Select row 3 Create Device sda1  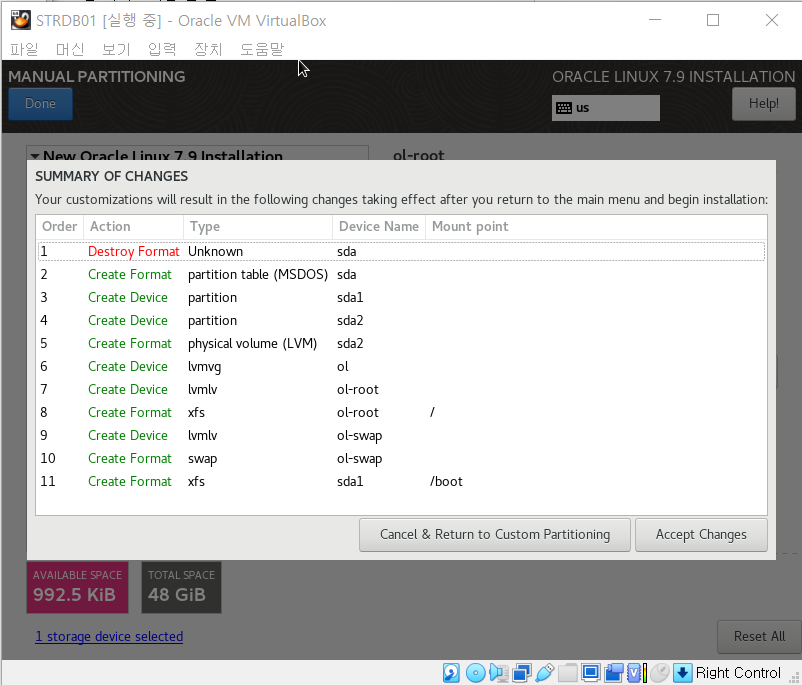402,298
